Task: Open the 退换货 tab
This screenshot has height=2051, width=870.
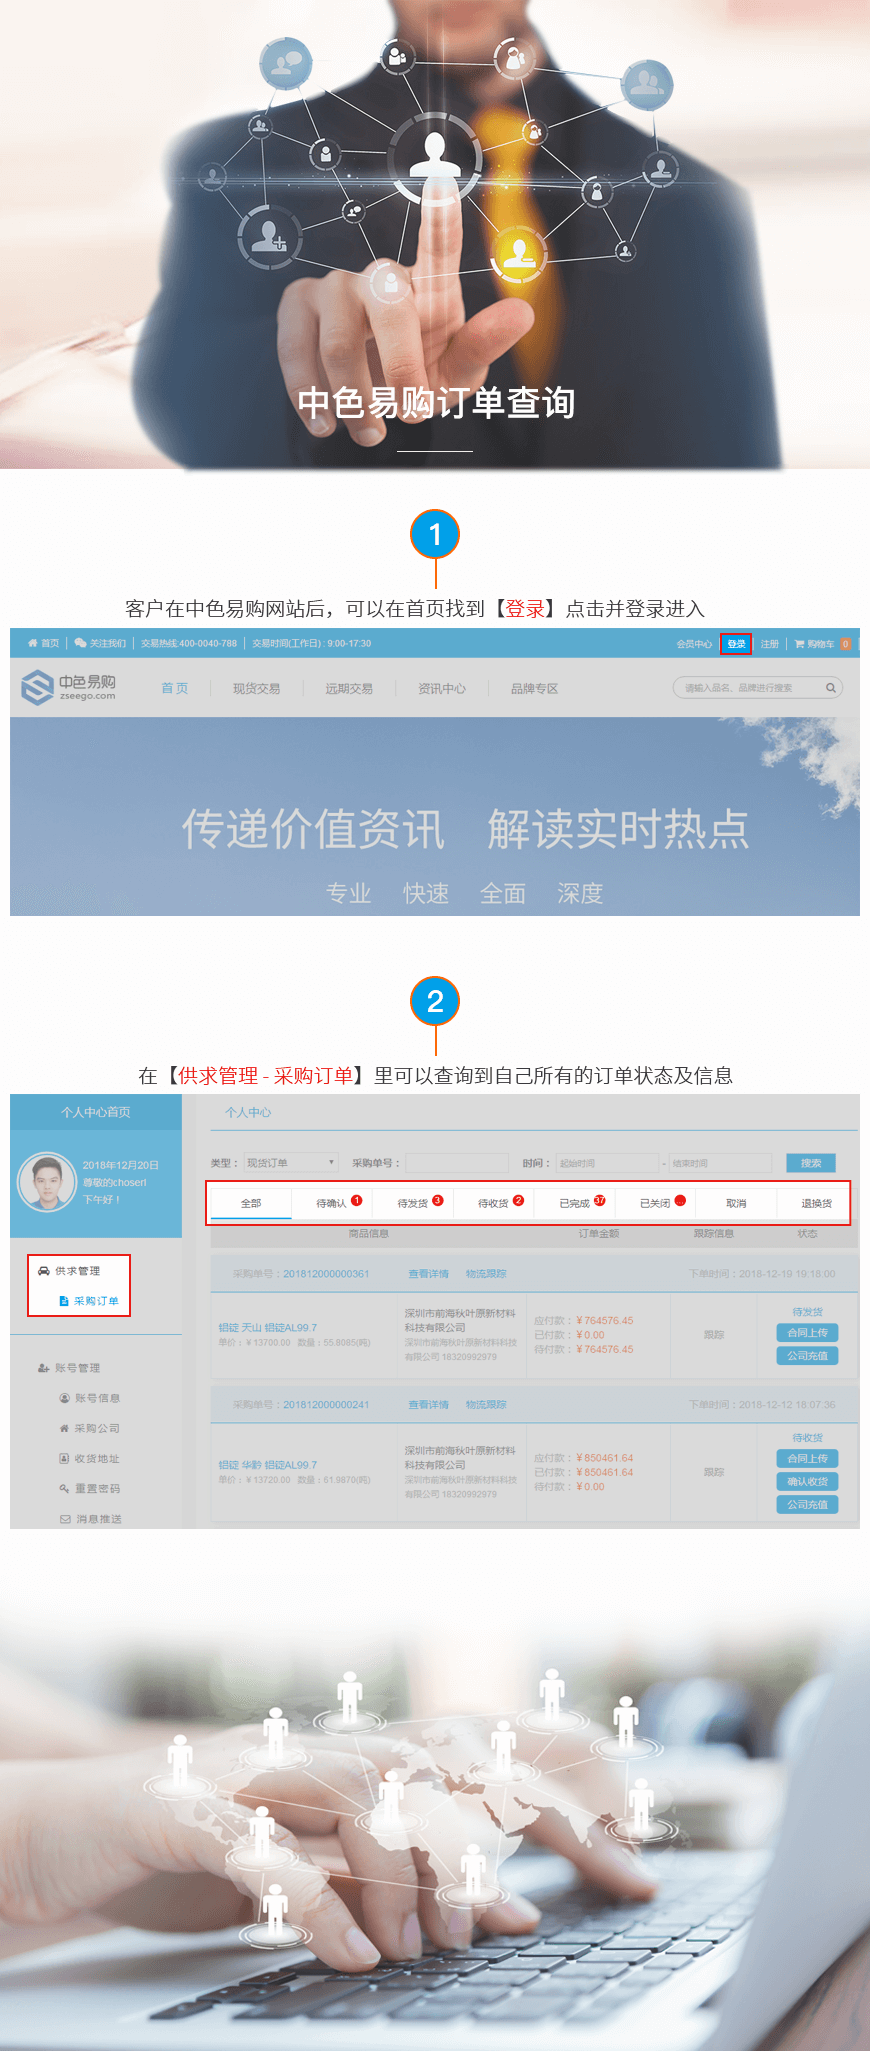Action: (x=816, y=1203)
